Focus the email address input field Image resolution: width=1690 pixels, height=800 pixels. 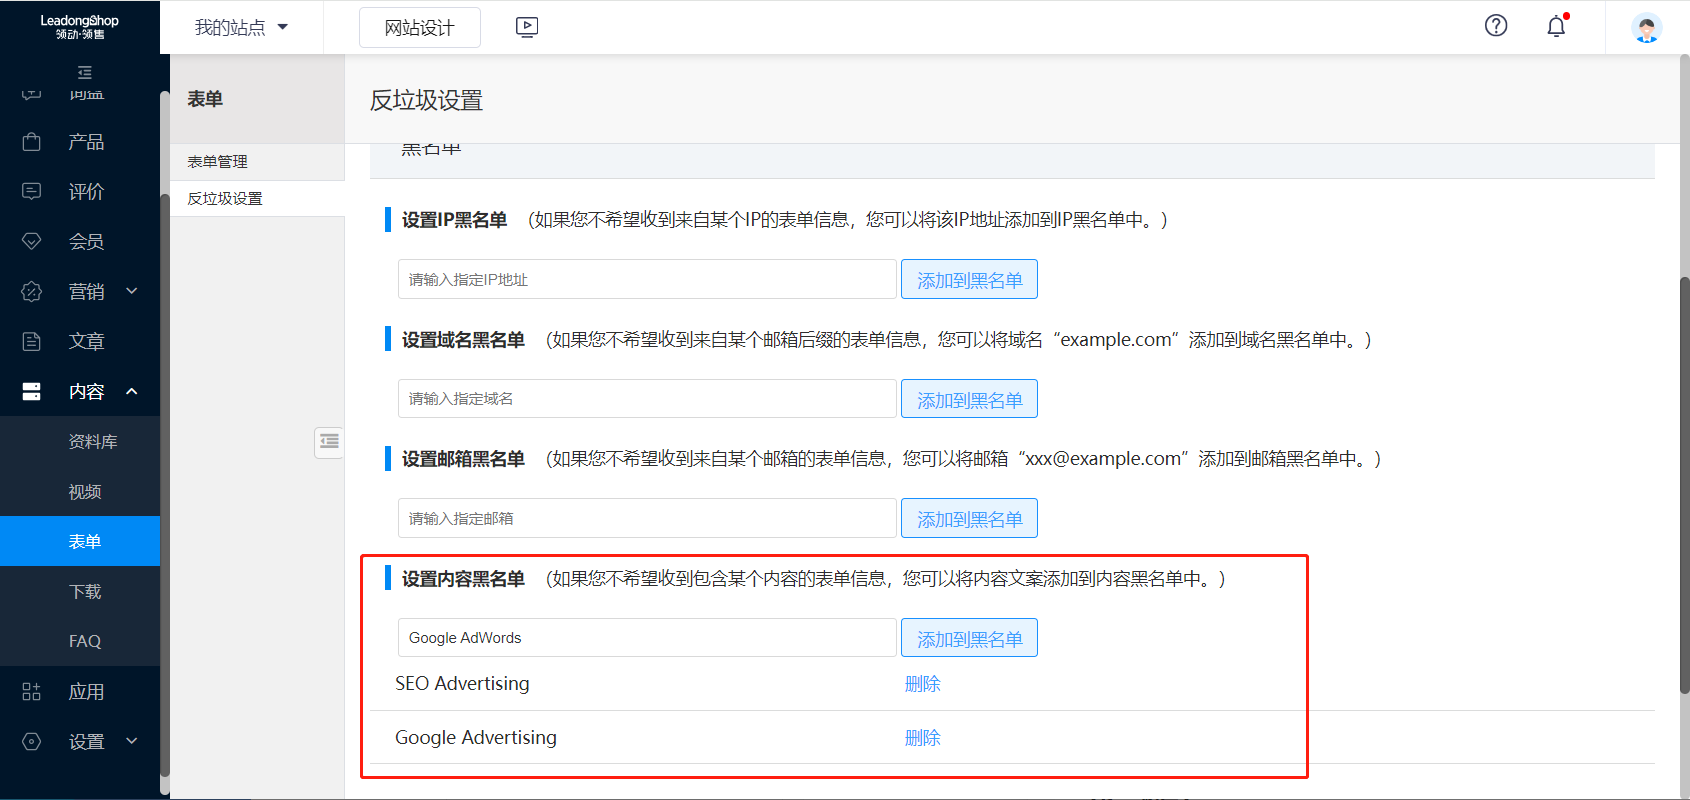pos(647,518)
